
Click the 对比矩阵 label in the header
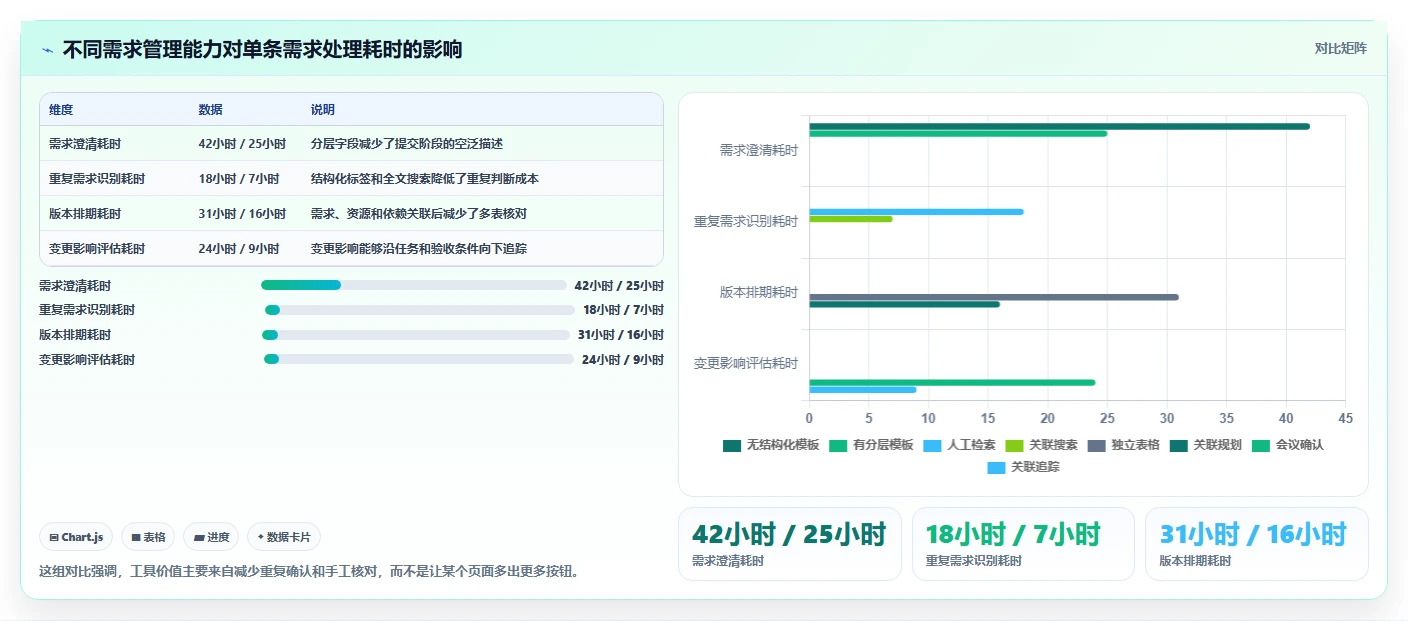point(1340,48)
